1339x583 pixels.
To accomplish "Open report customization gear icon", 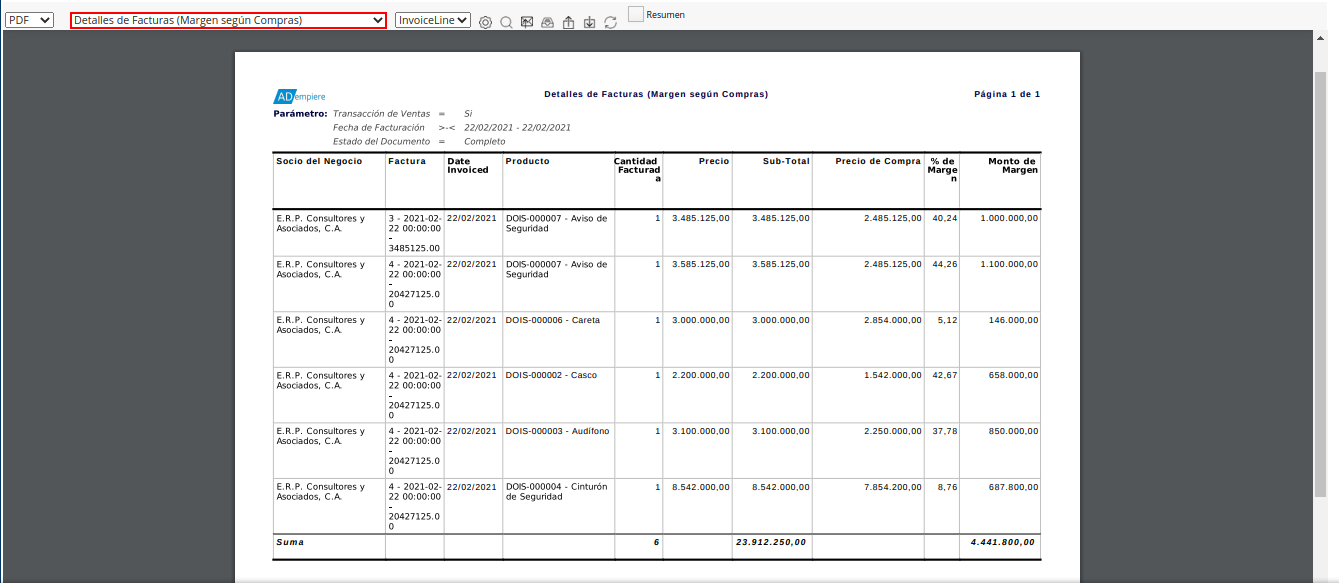I will tap(485, 22).
